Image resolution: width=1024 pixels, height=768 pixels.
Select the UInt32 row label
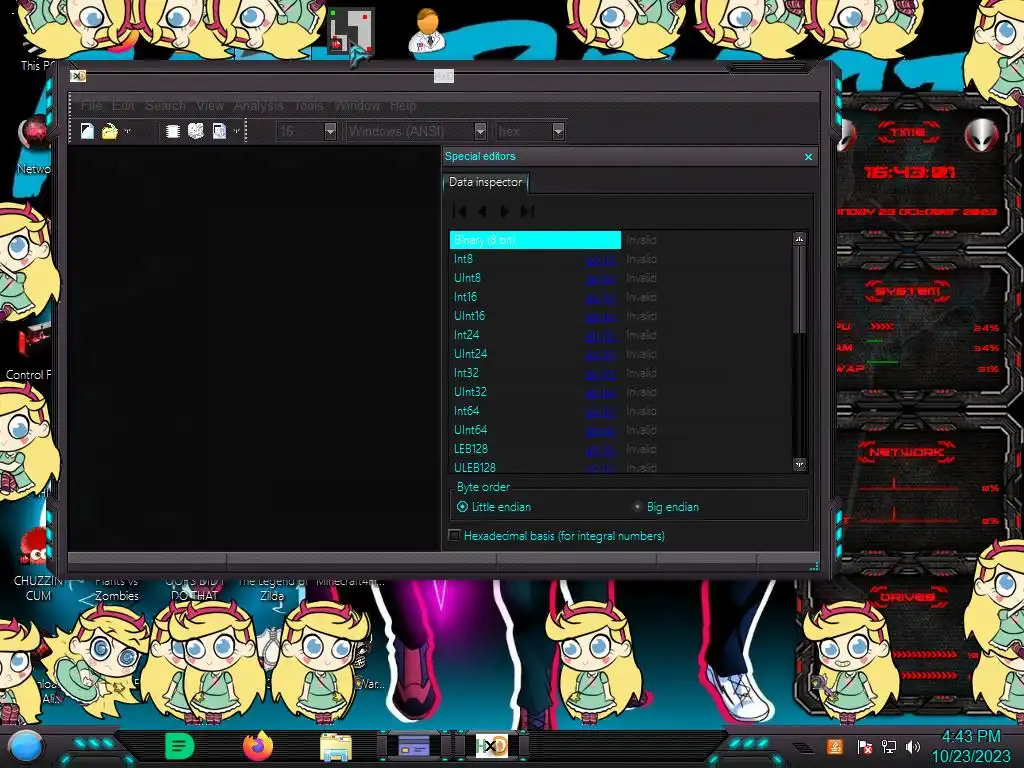point(470,392)
